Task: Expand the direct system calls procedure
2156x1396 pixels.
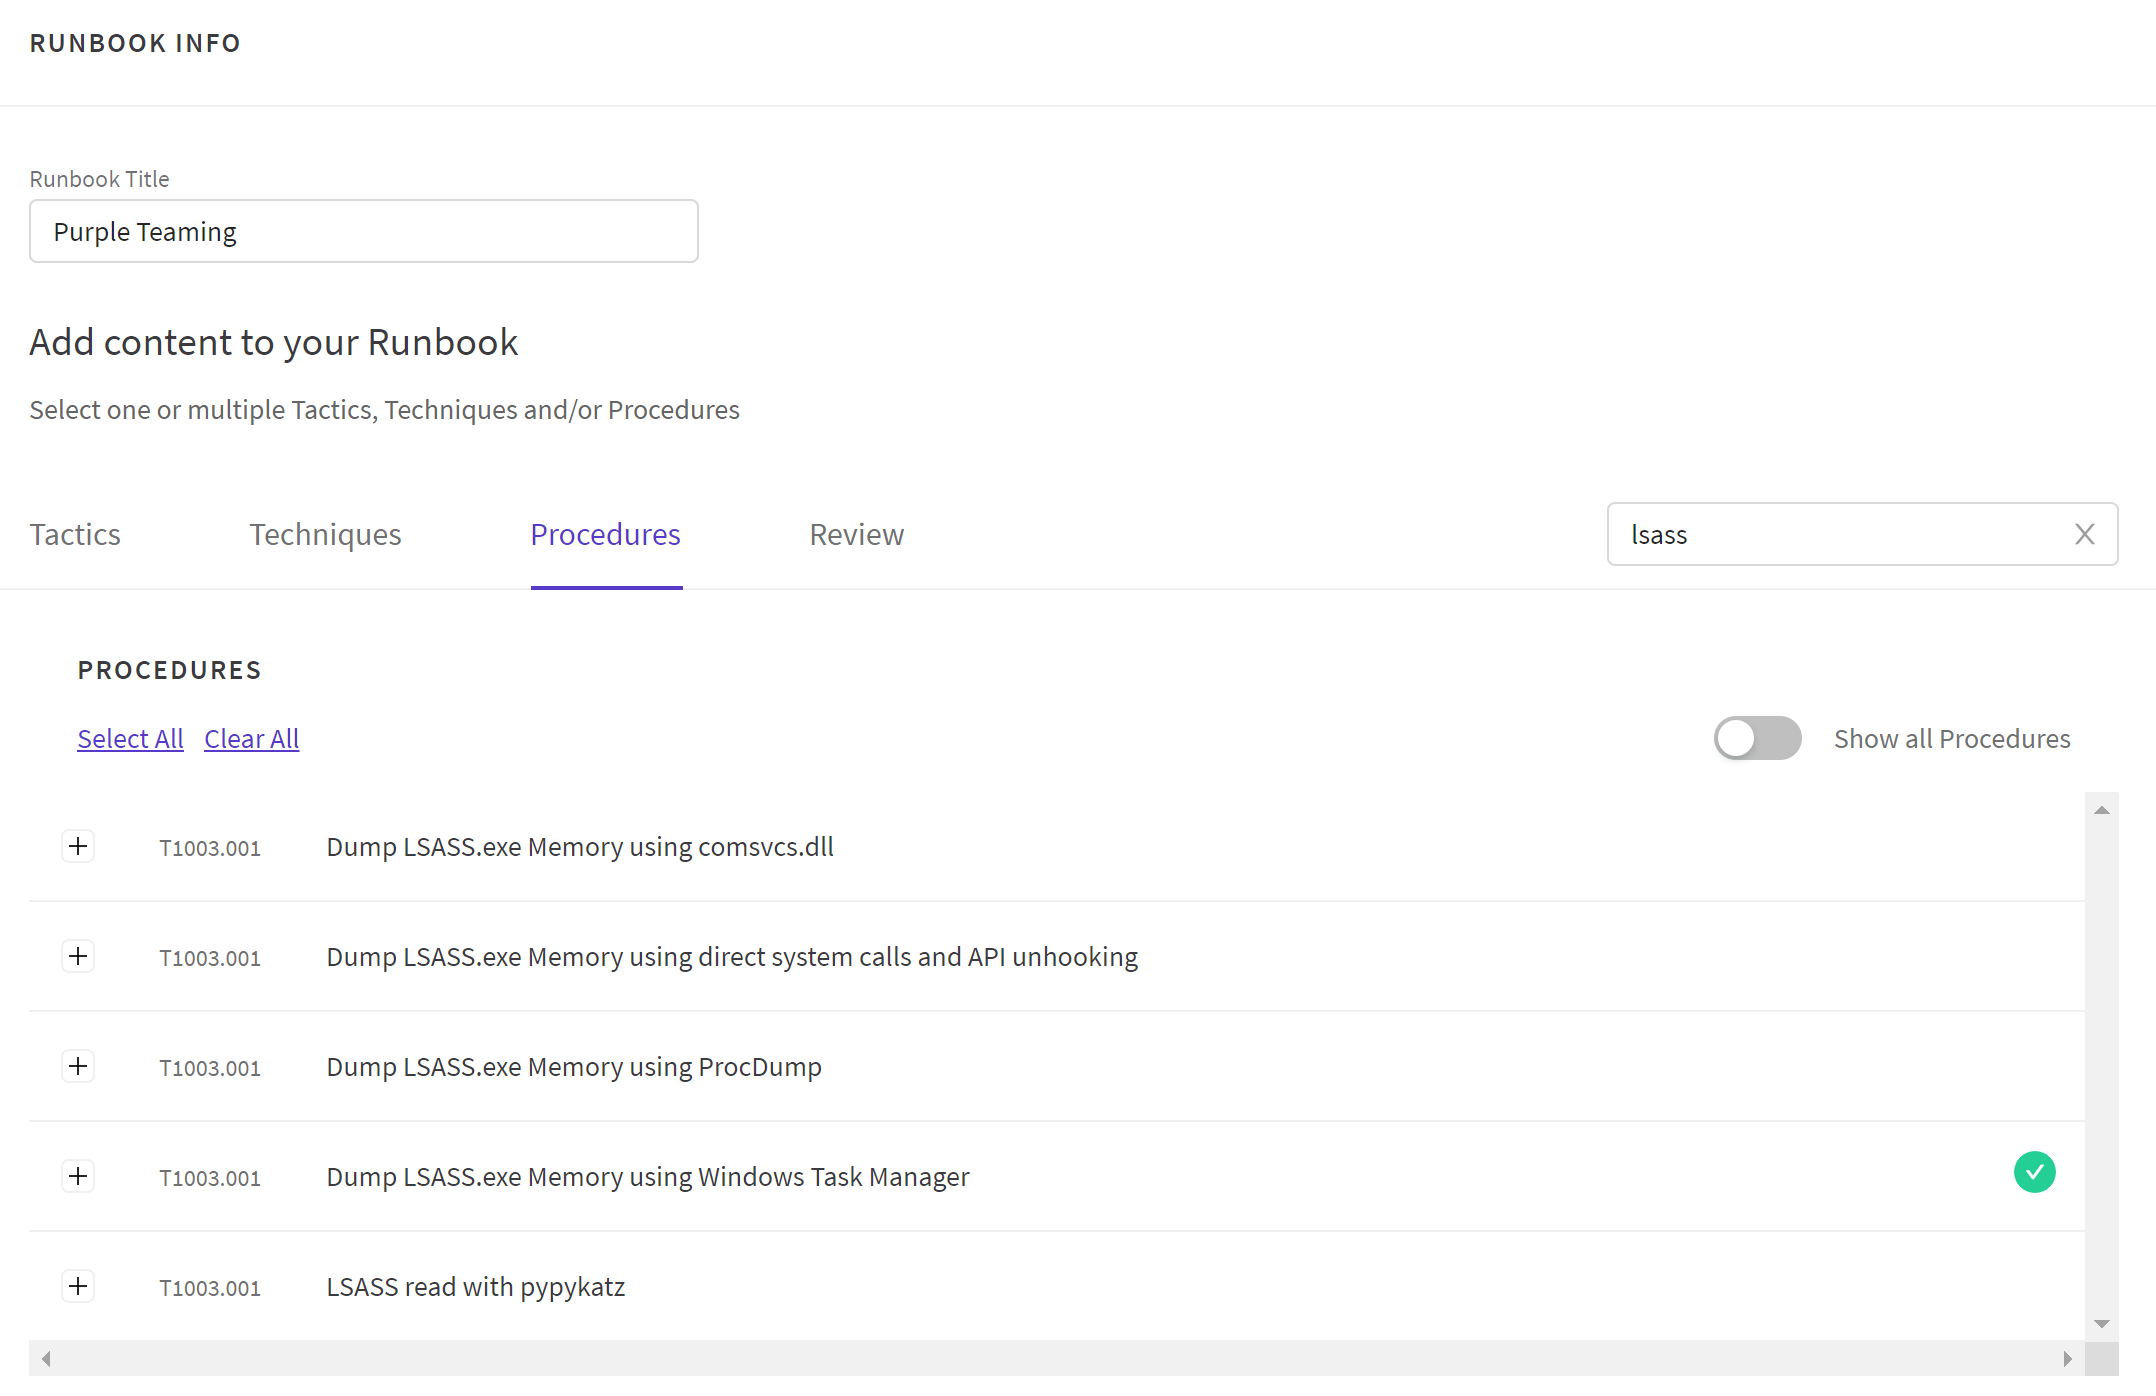Action: coord(78,956)
